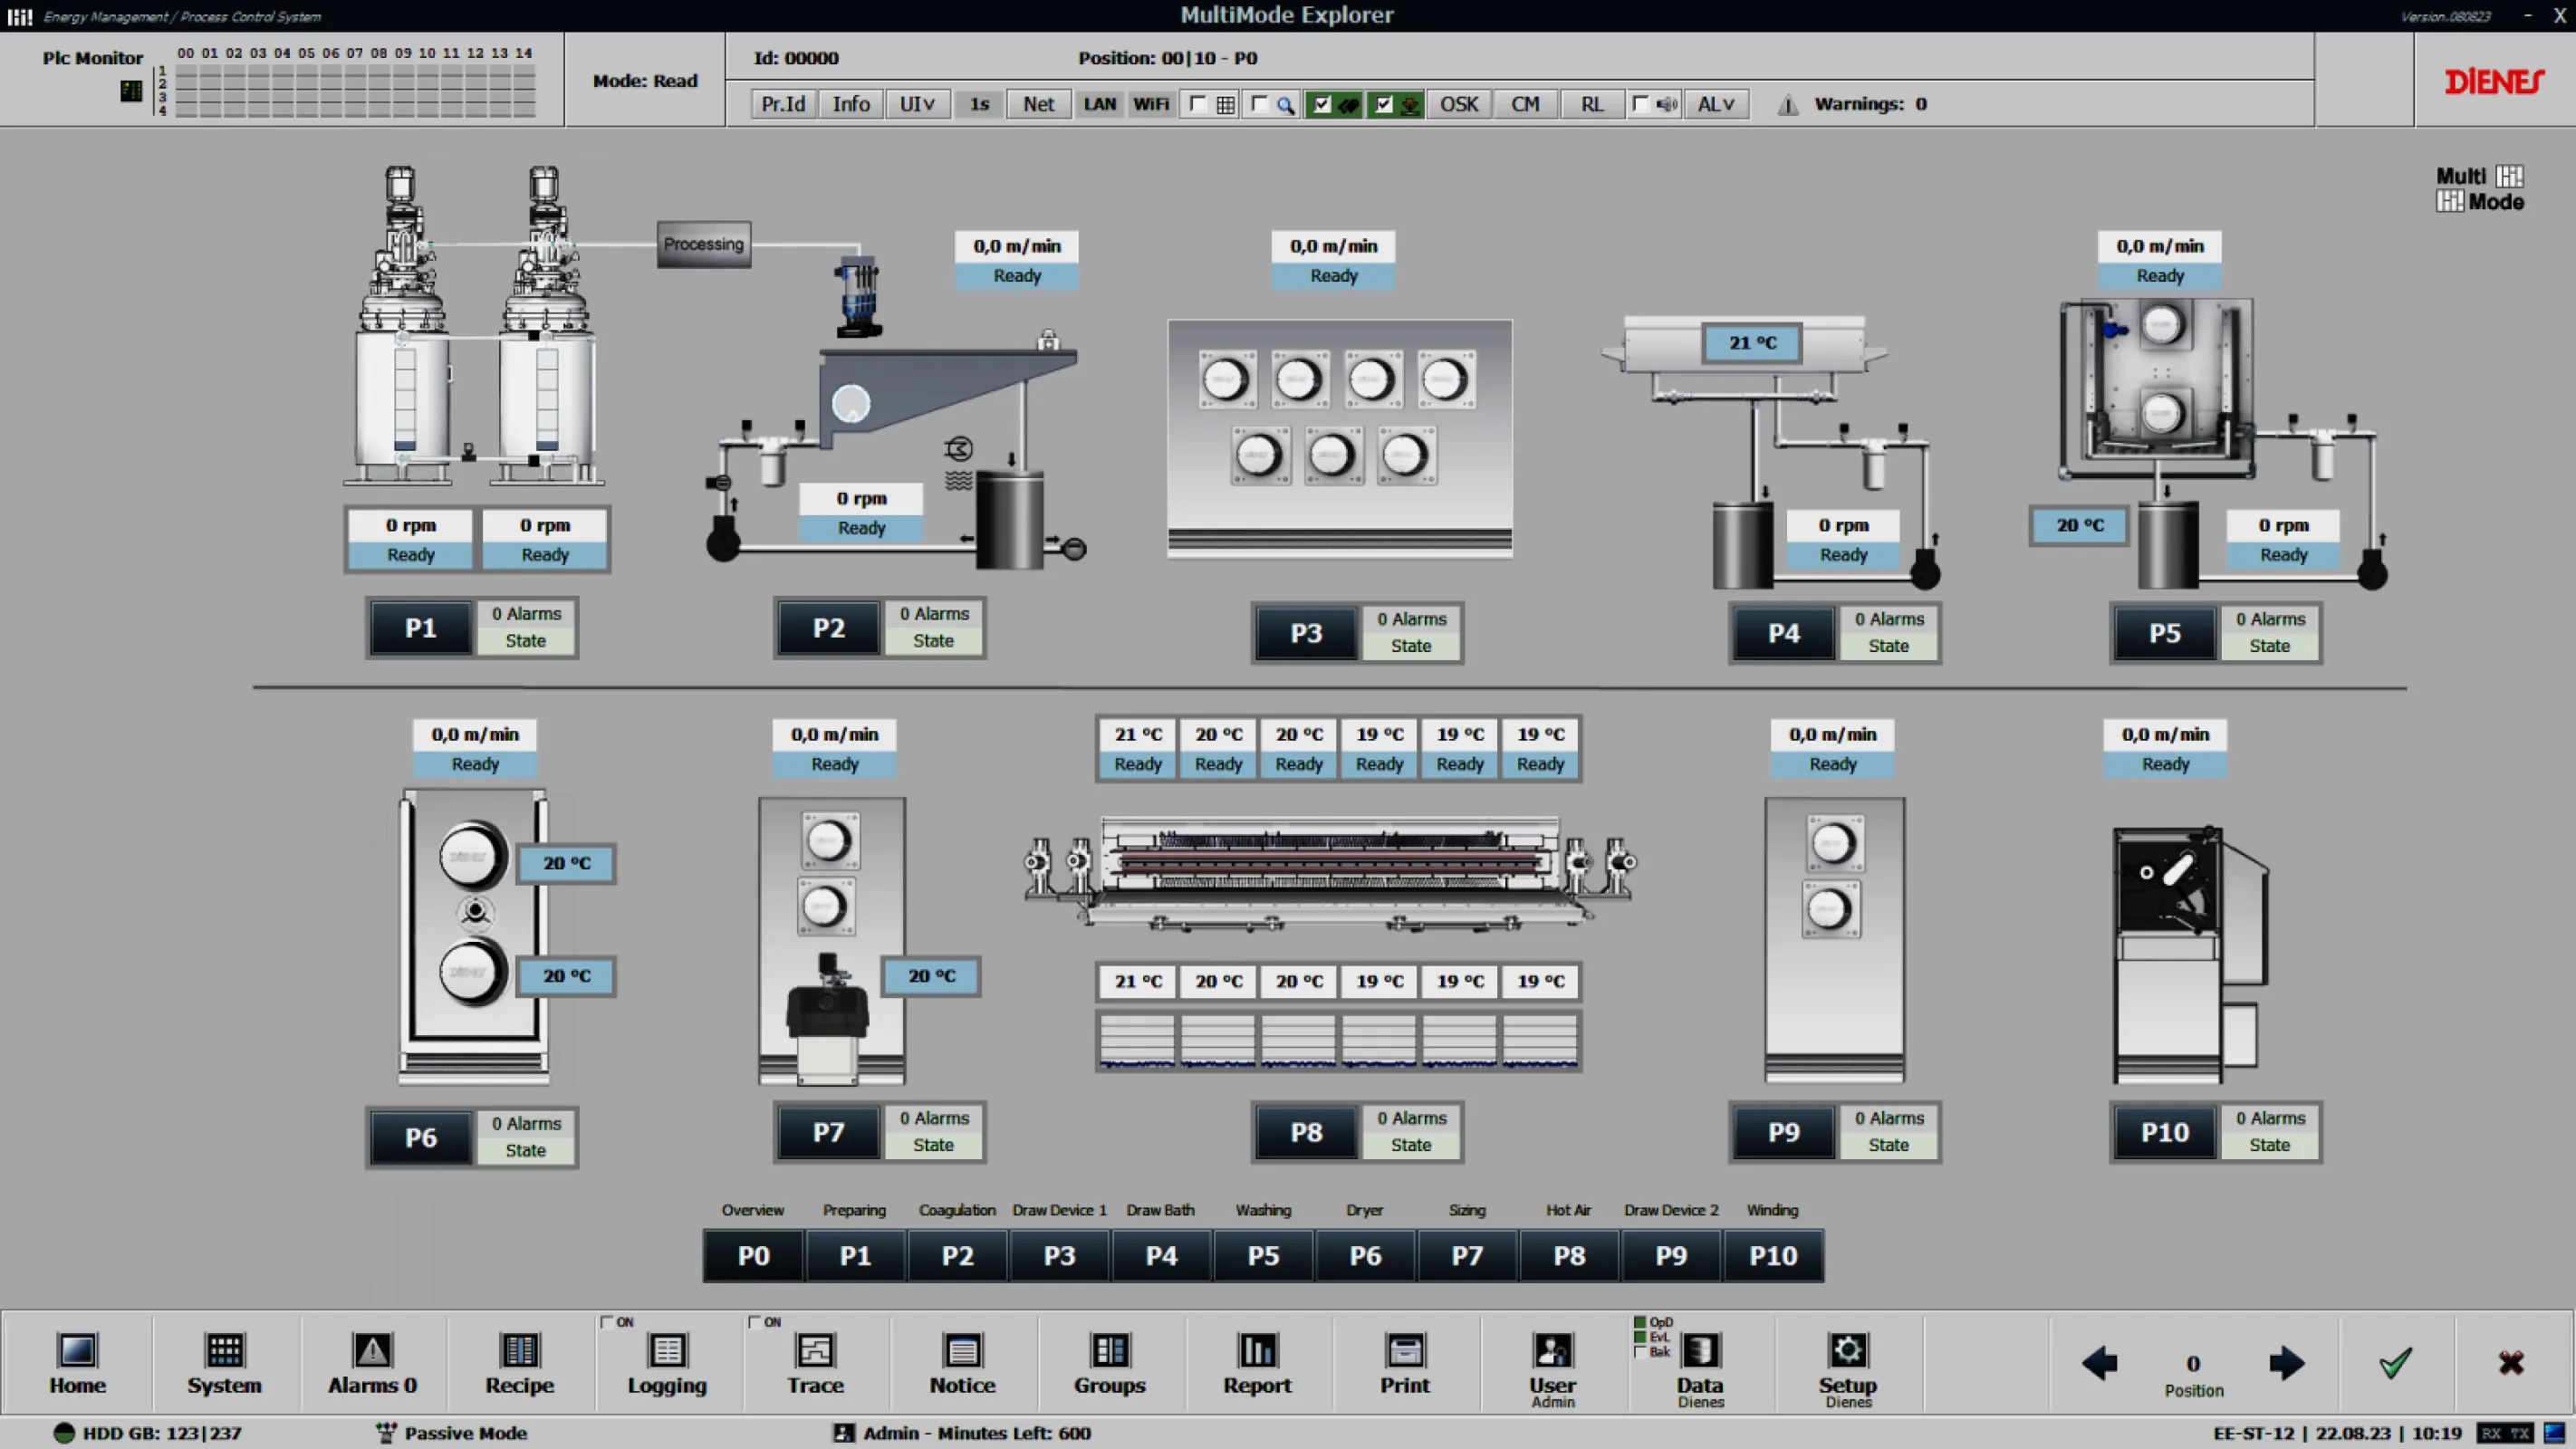This screenshot has height=1449, width=2576.
Task: Confirm with the green checkmark button
Action: click(x=2395, y=1363)
